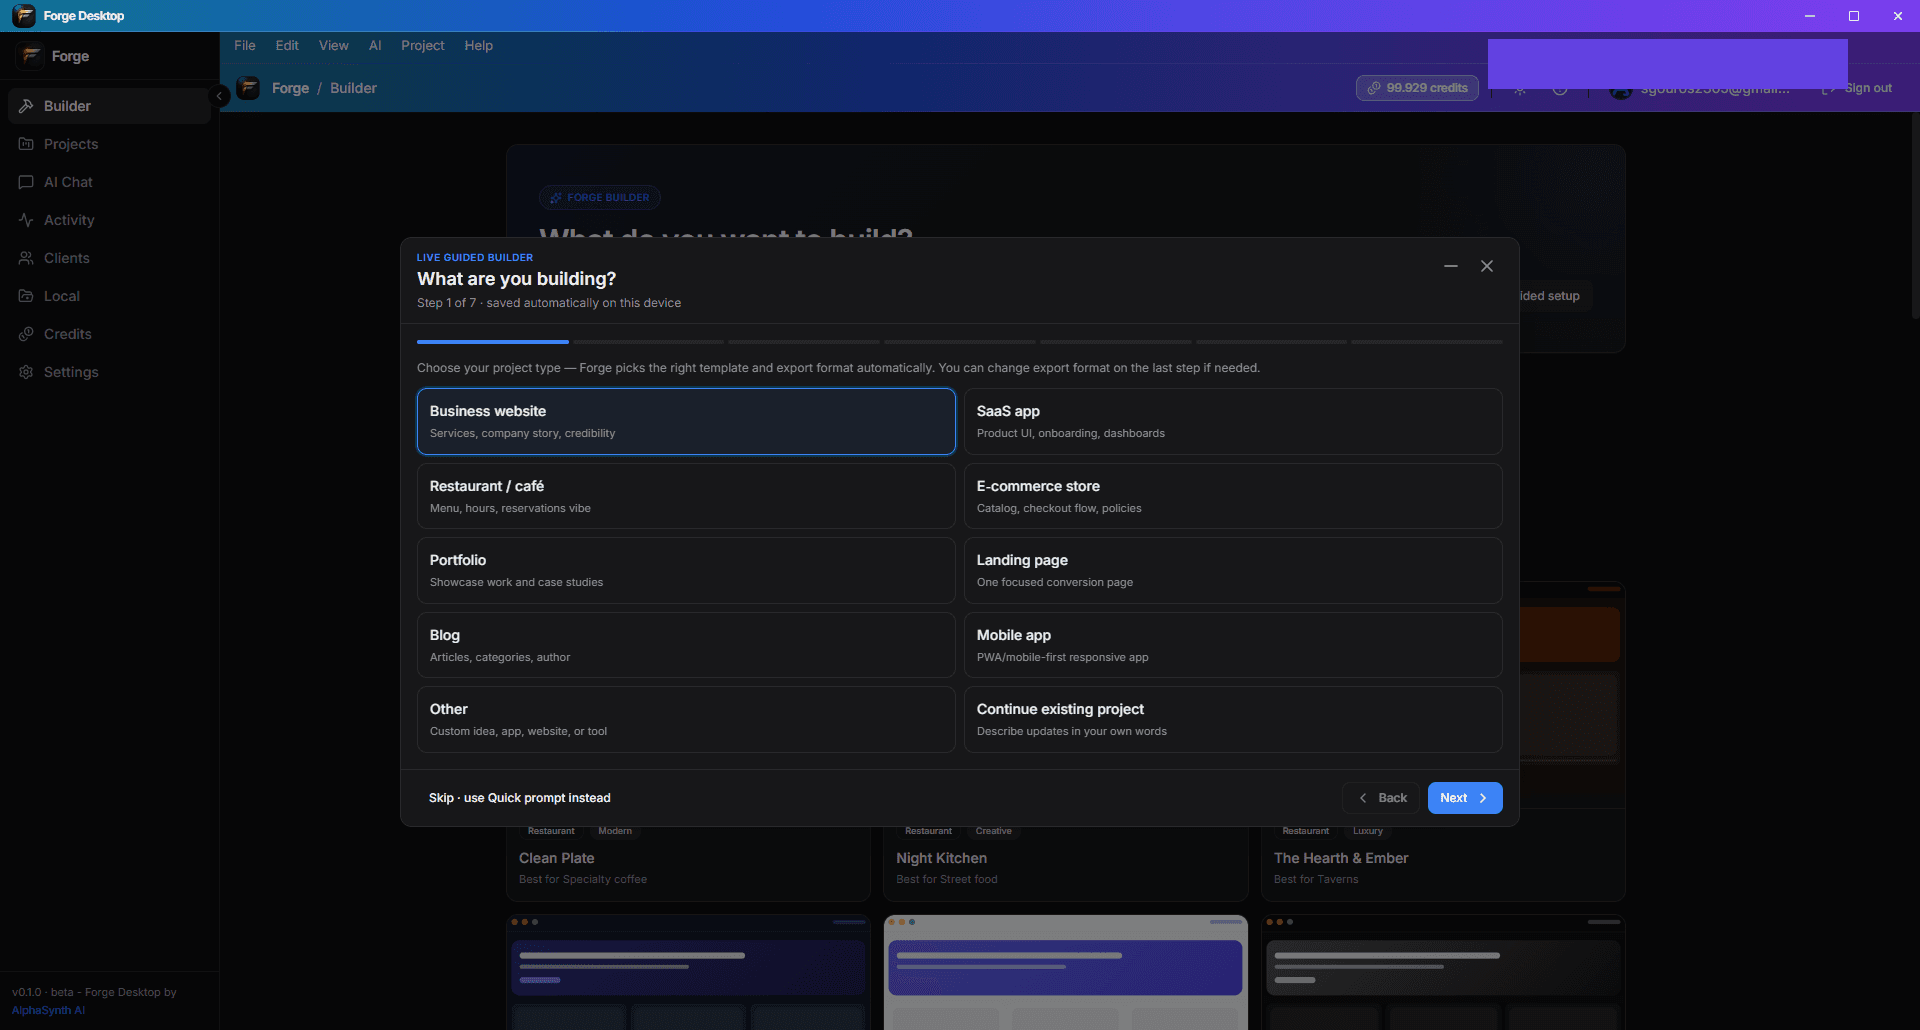
Task: Choose the Restaurant / café option
Action: pyautogui.click(x=686, y=496)
